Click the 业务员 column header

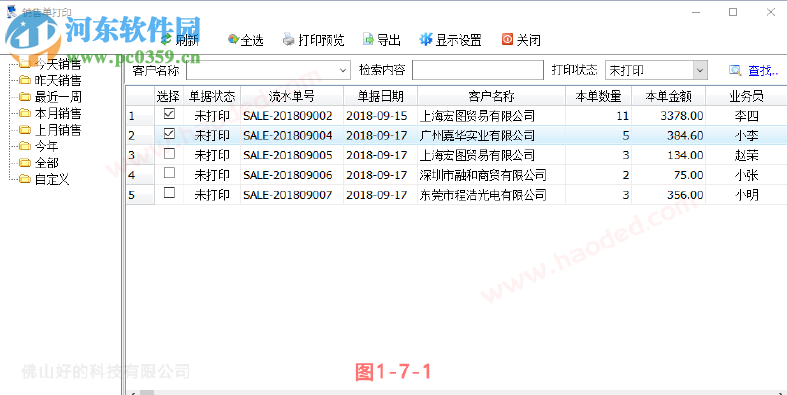click(x=746, y=96)
